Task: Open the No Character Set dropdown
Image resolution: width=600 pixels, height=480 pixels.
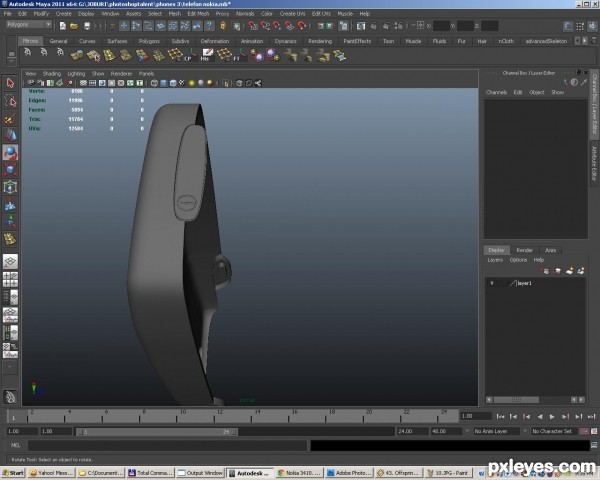Action: pos(554,431)
